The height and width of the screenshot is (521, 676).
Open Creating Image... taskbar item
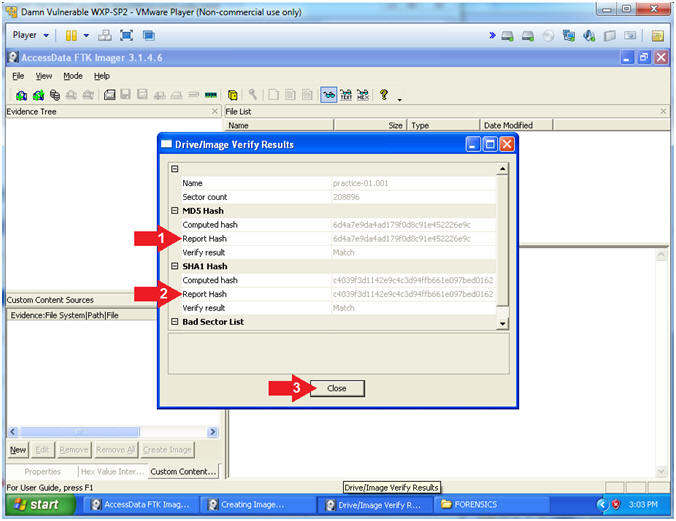[257, 505]
